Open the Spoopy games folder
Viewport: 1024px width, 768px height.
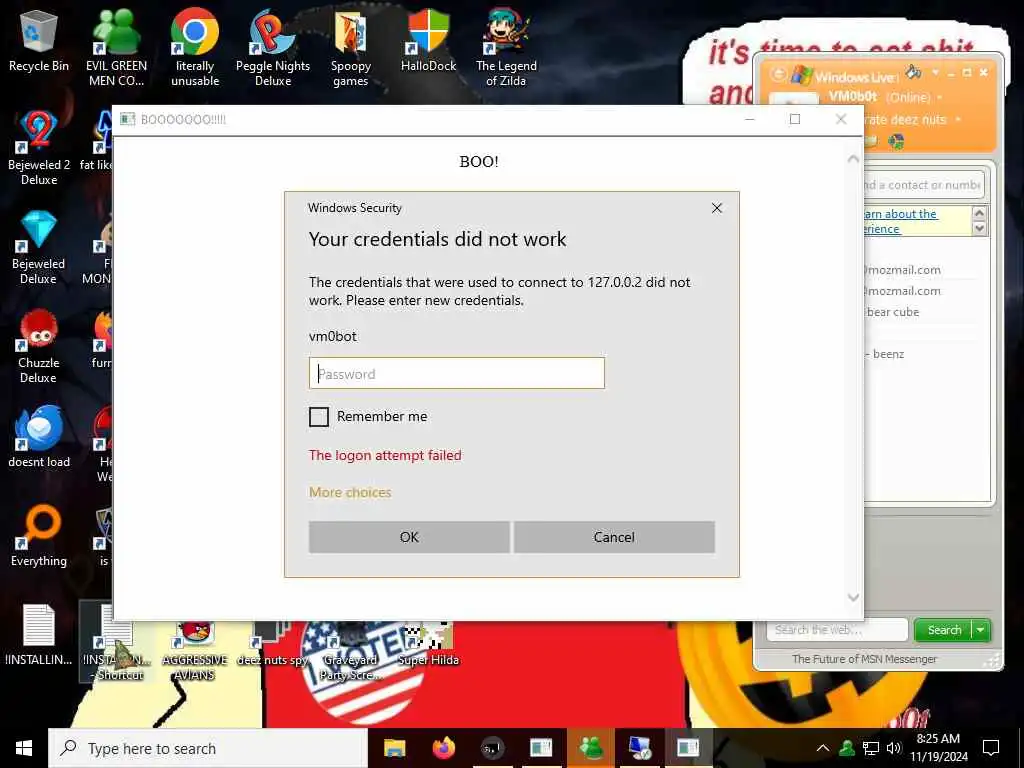click(x=351, y=47)
